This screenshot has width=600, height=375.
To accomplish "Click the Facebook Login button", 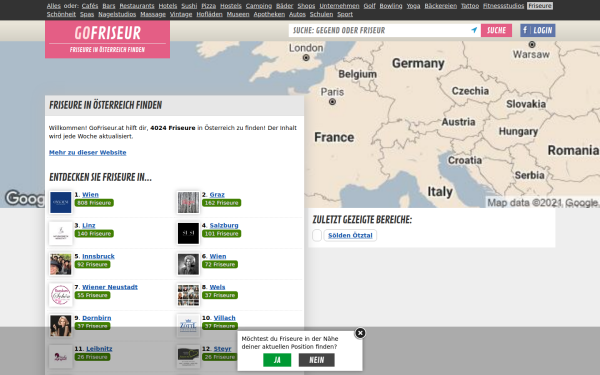I will (x=538, y=30).
